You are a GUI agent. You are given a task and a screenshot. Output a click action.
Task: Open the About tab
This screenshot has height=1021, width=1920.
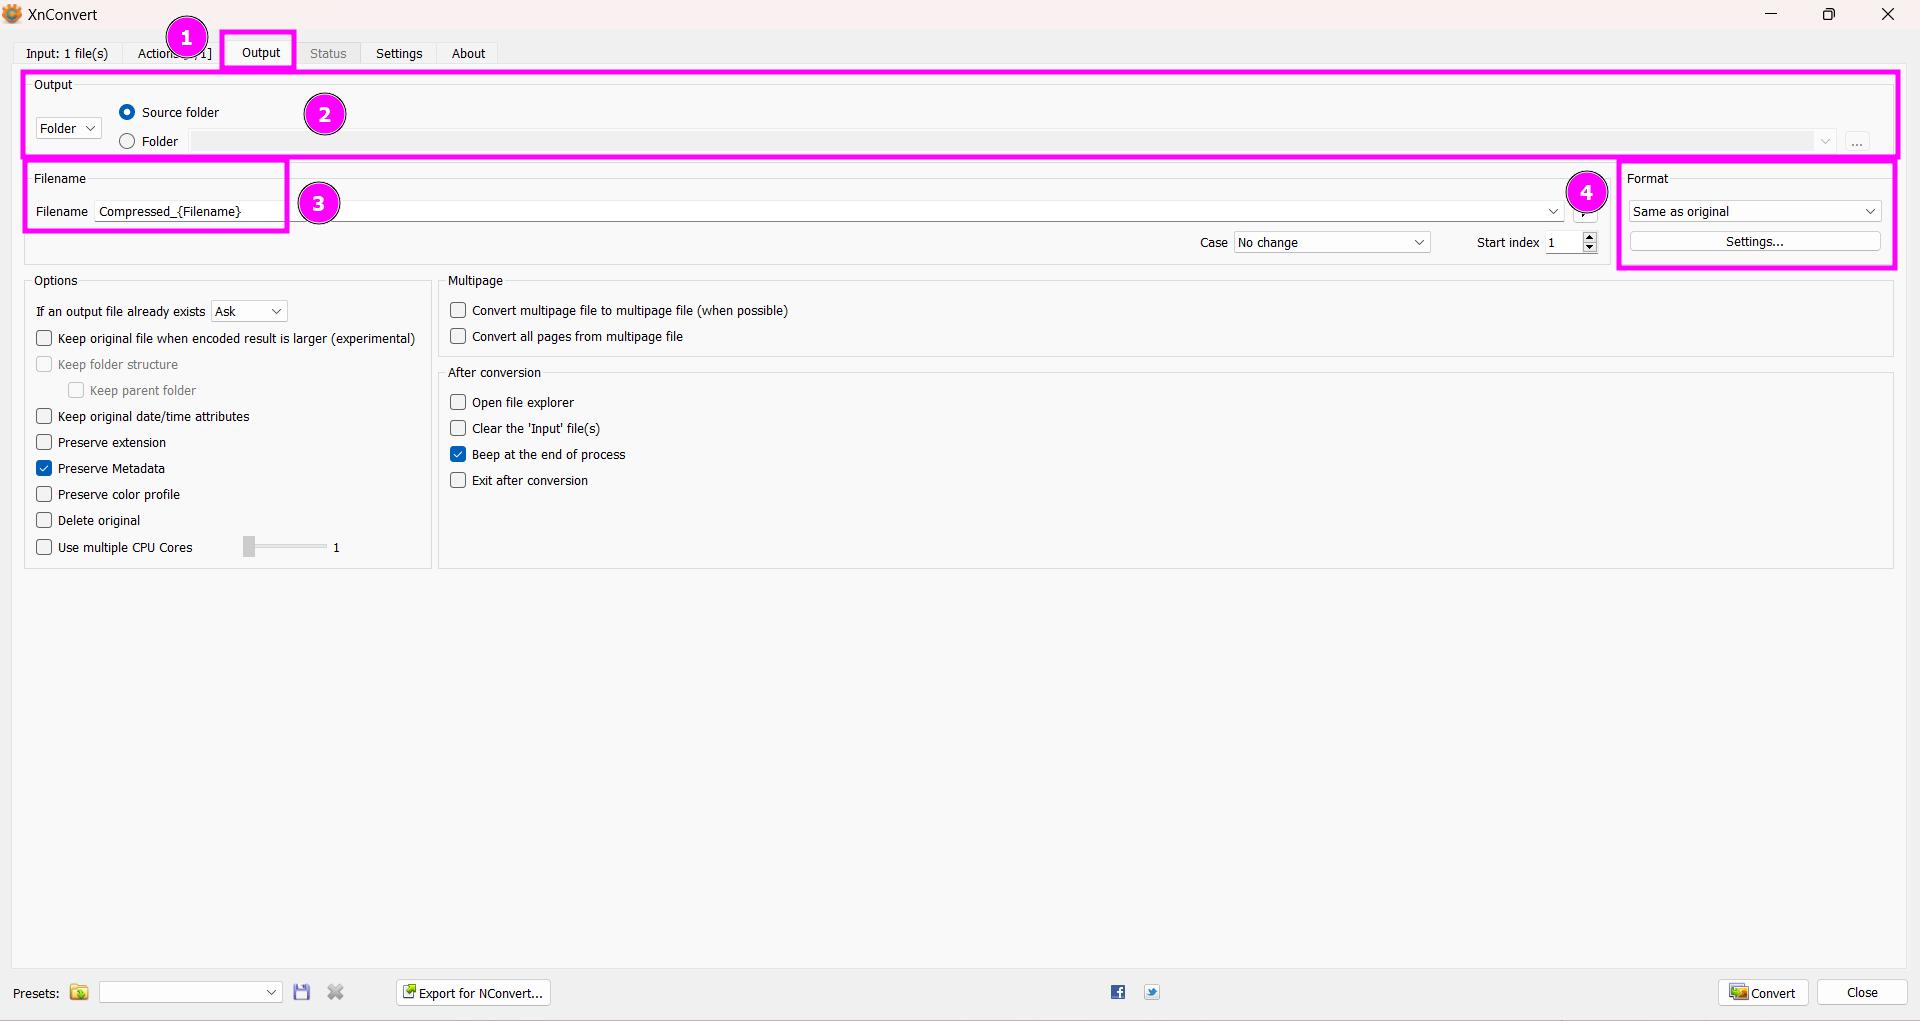(468, 53)
